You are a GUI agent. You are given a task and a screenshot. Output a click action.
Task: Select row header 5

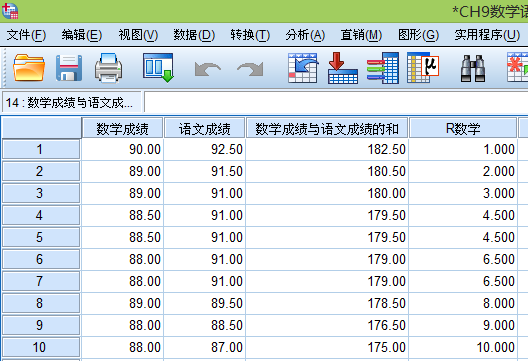point(41,237)
